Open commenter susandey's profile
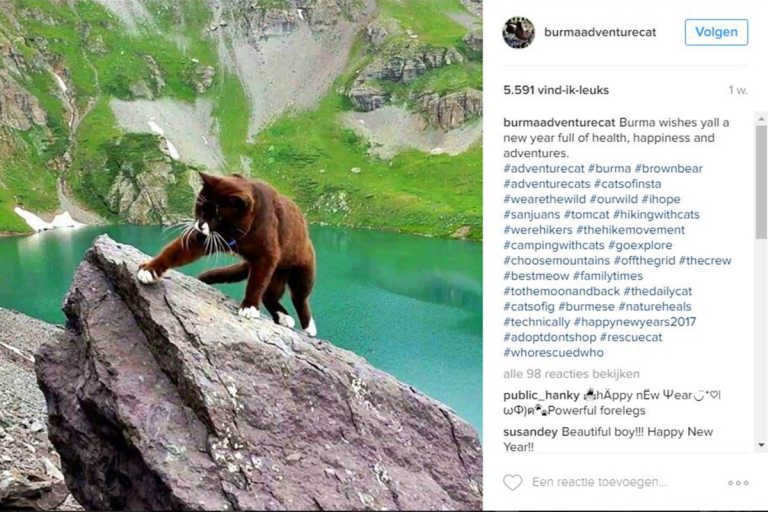This screenshot has width=768, height=512. pos(530,432)
